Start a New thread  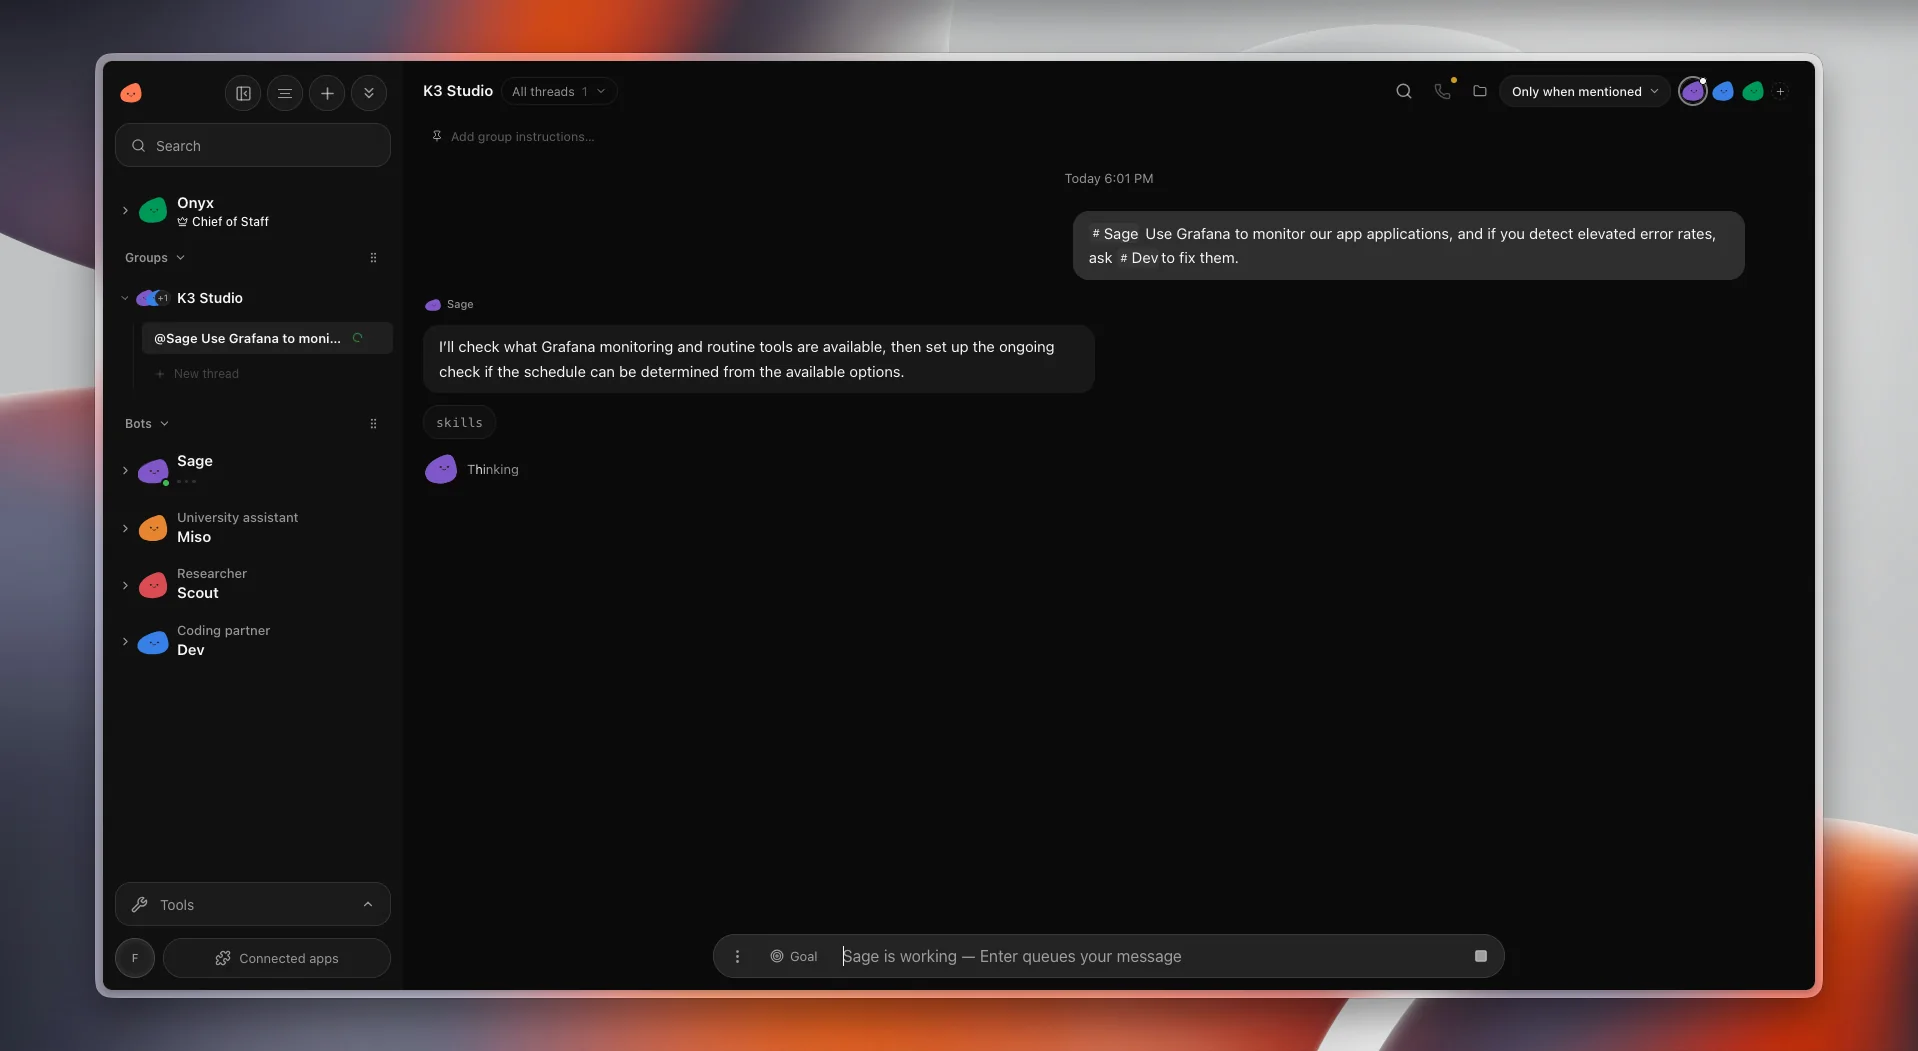point(197,374)
